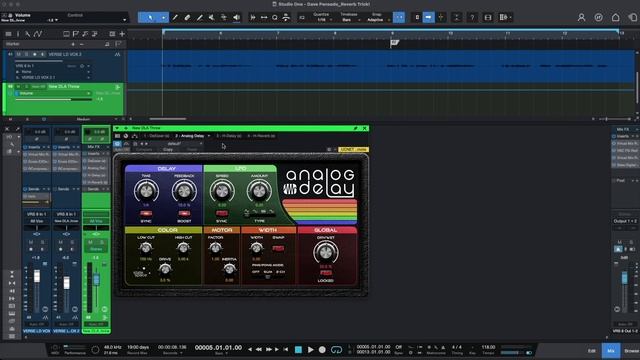The image size is (640, 360).
Task: Click the add track plus icon
Action: pyautogui.click(x=122, y=34)
